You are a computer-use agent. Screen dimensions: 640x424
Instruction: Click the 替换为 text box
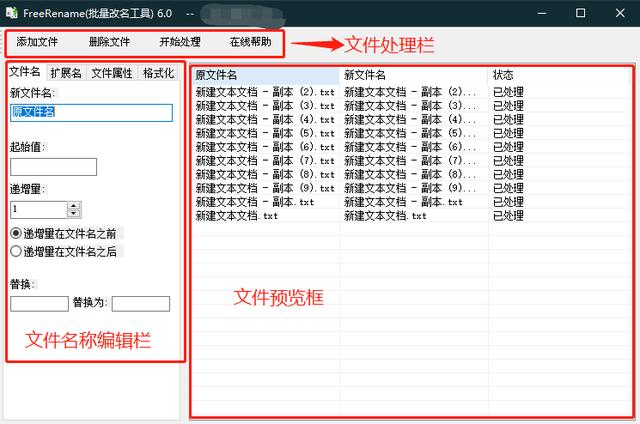tap(141, 304)
